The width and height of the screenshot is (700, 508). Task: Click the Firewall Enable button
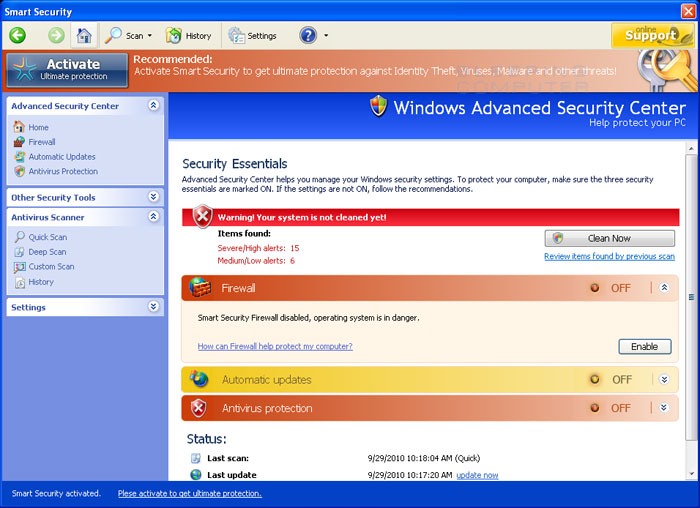(x=645, y=346)
